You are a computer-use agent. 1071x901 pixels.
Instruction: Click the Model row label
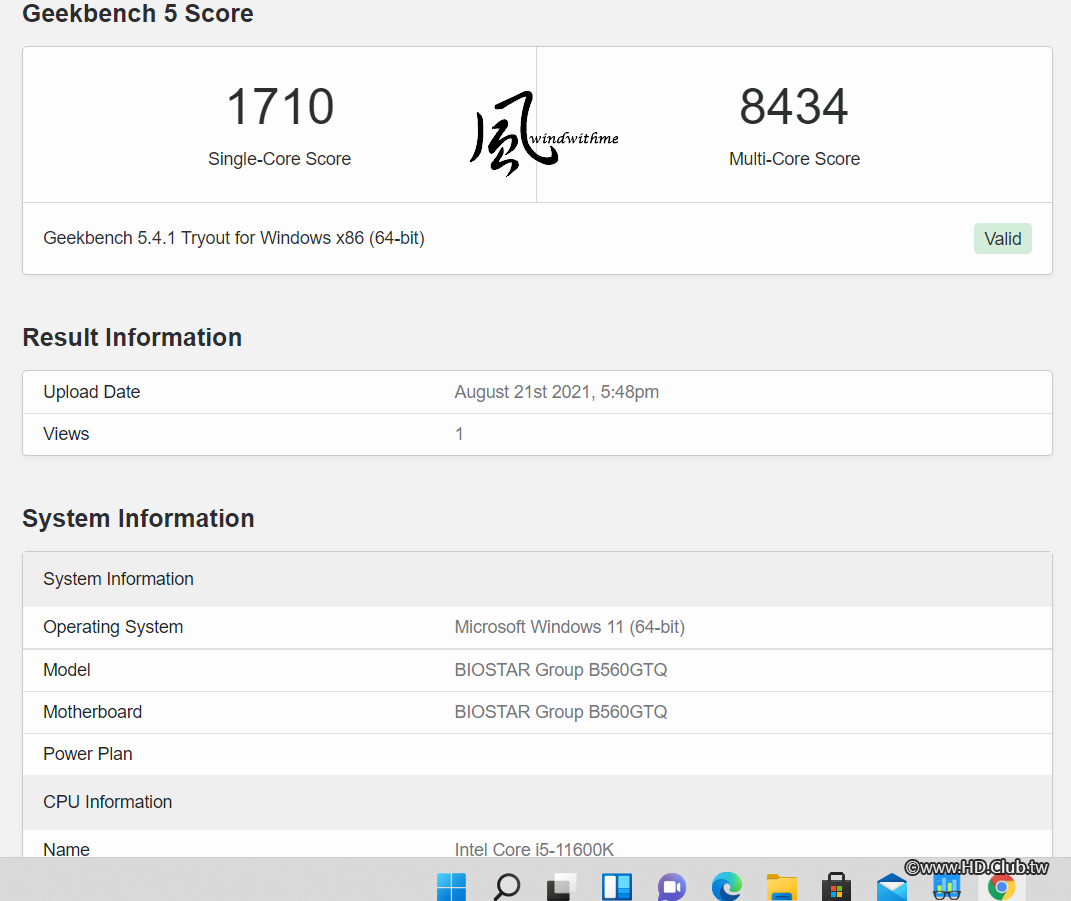click(67, 669)
